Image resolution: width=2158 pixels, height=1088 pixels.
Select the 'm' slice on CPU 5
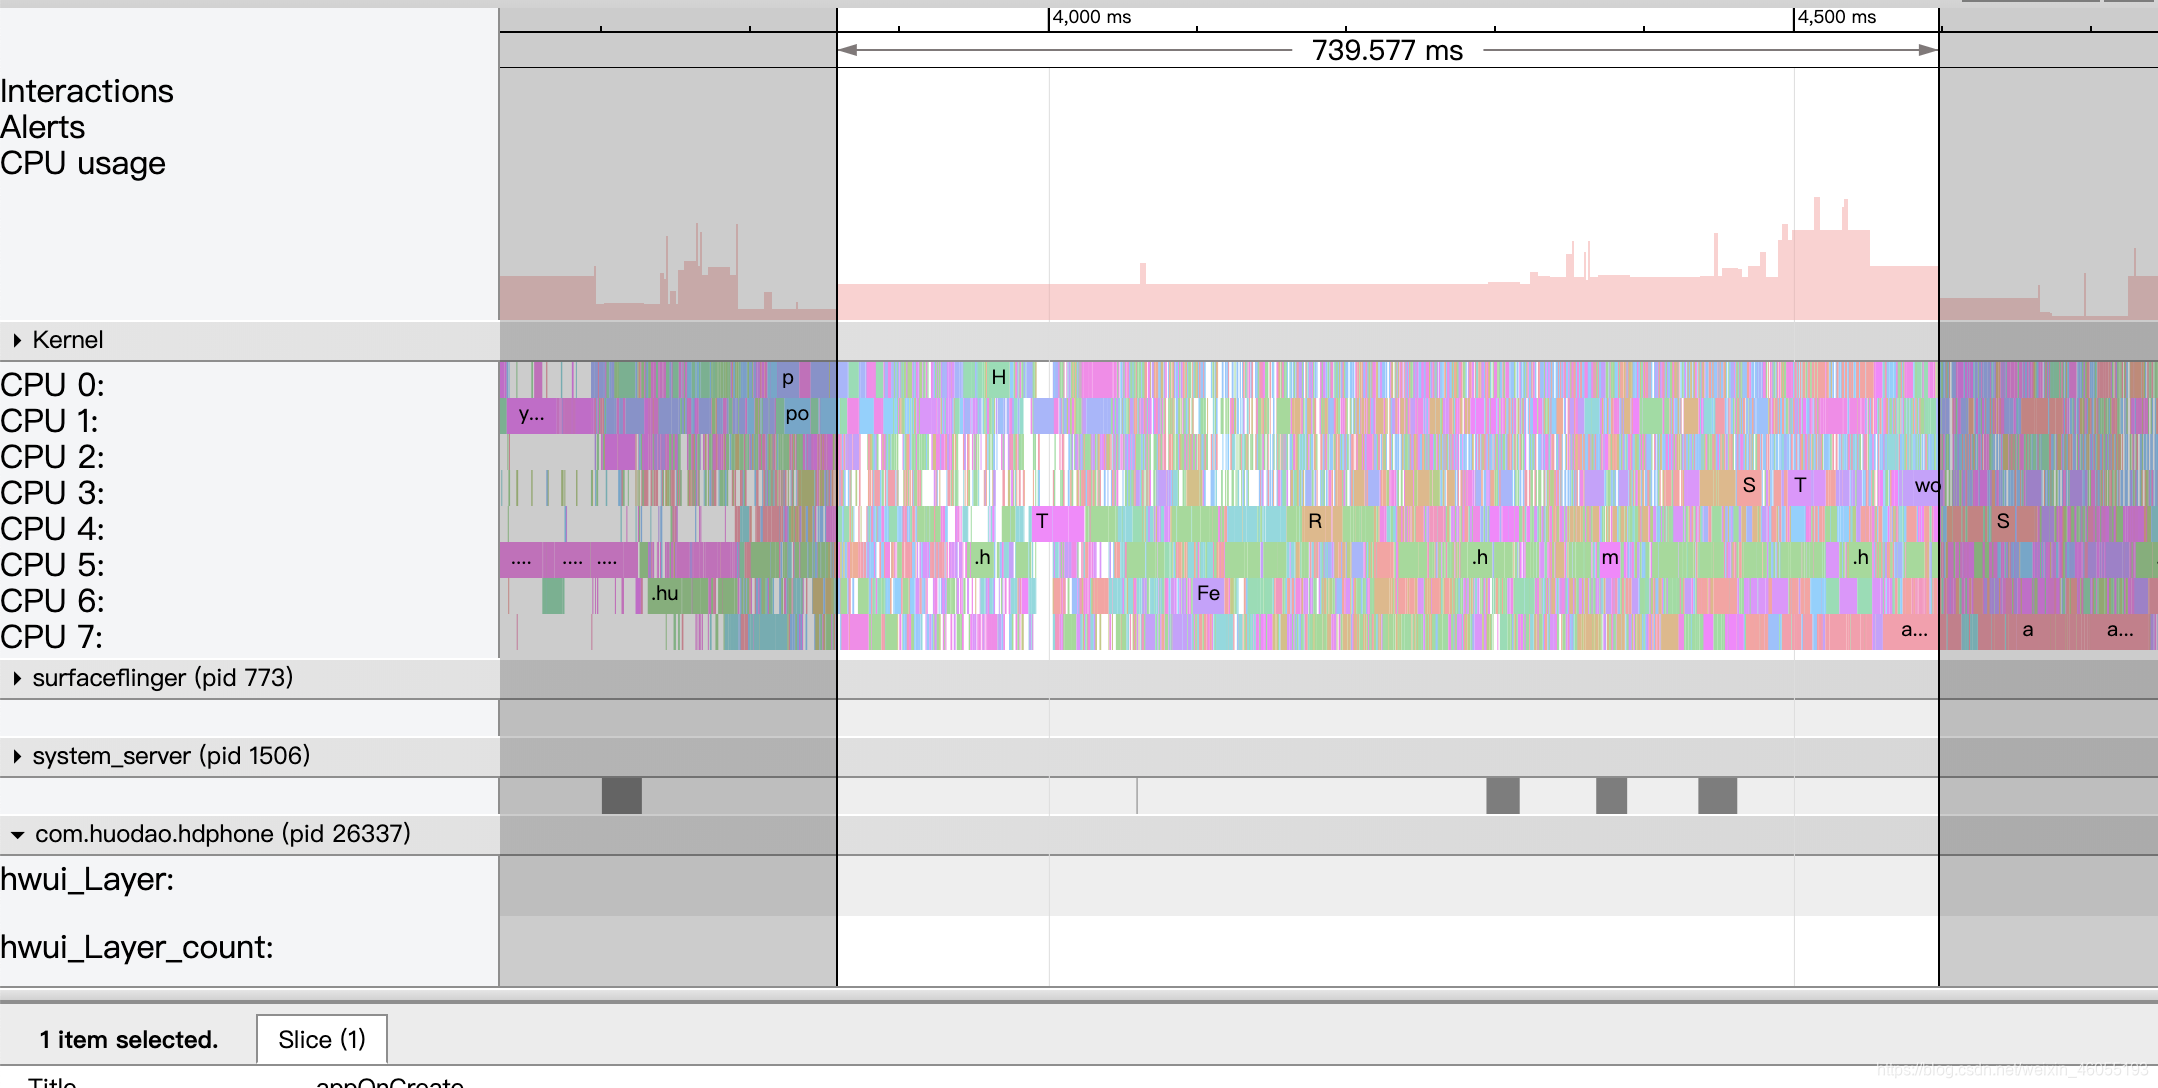click(1609, 558)
